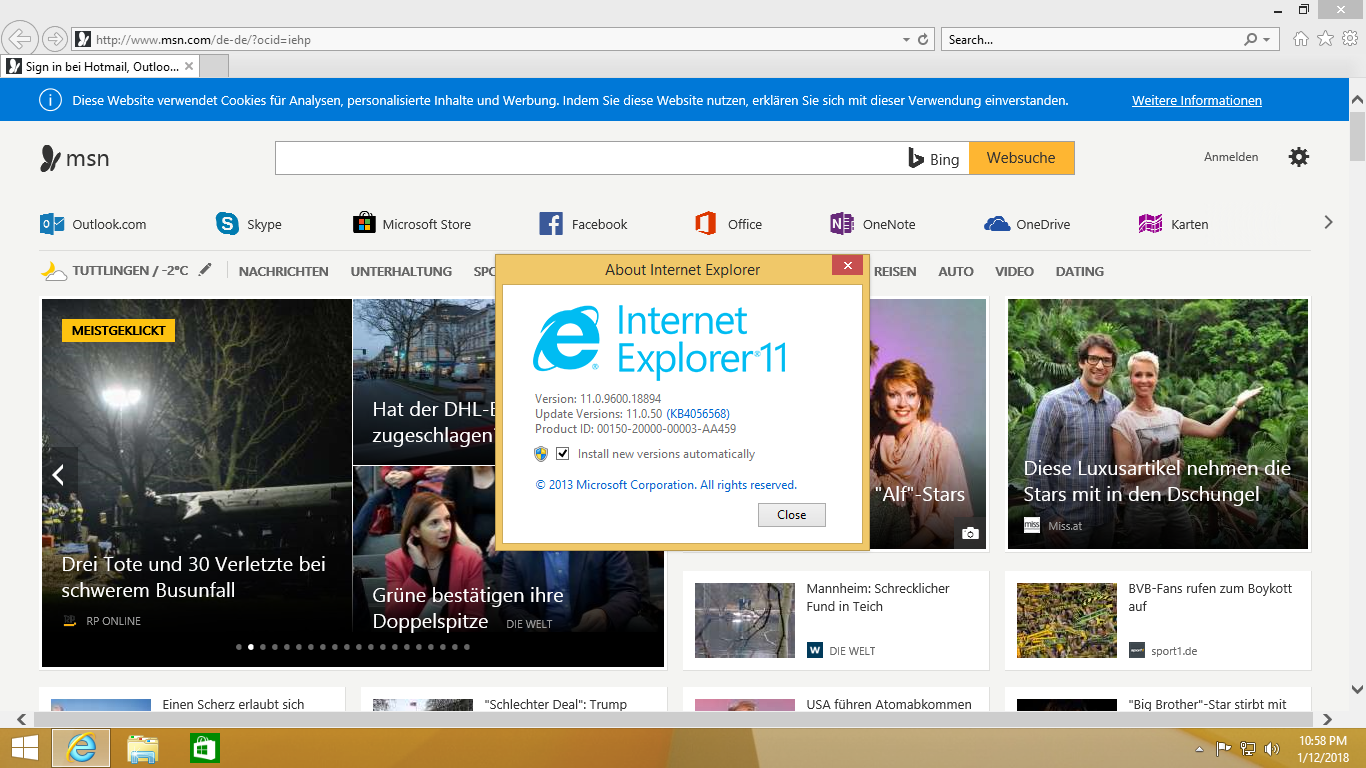Close the Sign in bei Hotmail tab
The image size is (1366, 768).
point(189,66)
